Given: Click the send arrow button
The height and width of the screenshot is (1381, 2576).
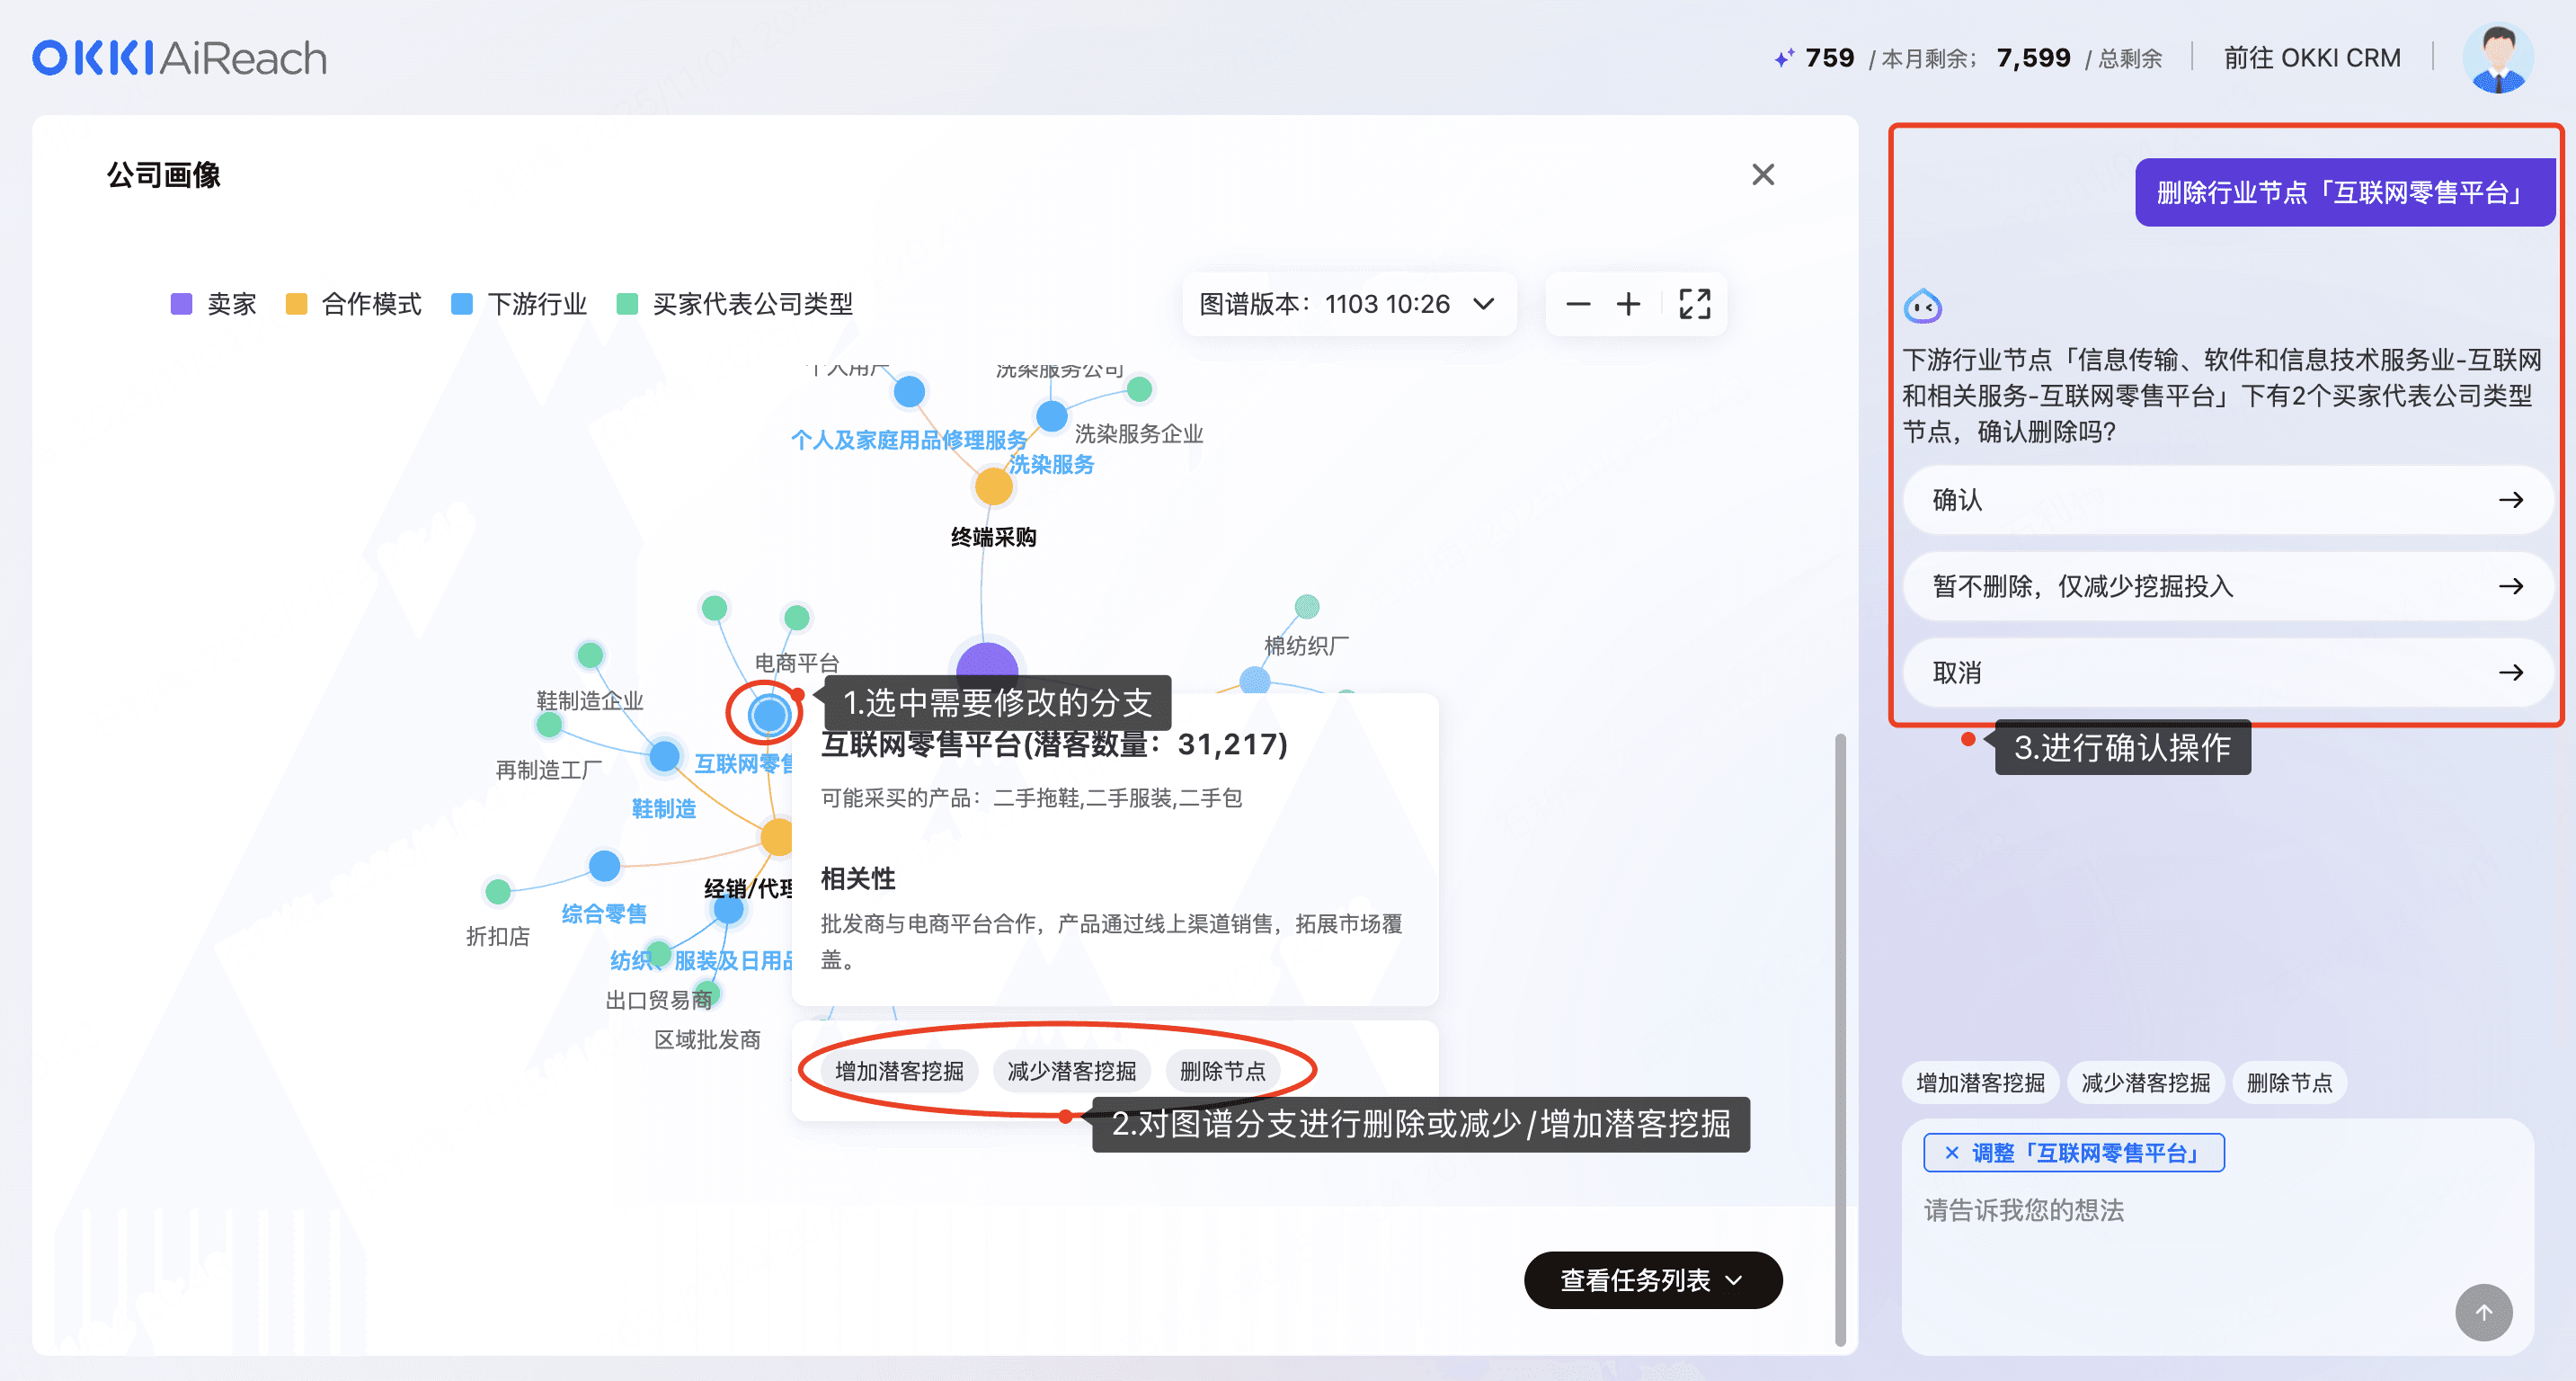Looking at the screenshot, I should (2483, 1312).
